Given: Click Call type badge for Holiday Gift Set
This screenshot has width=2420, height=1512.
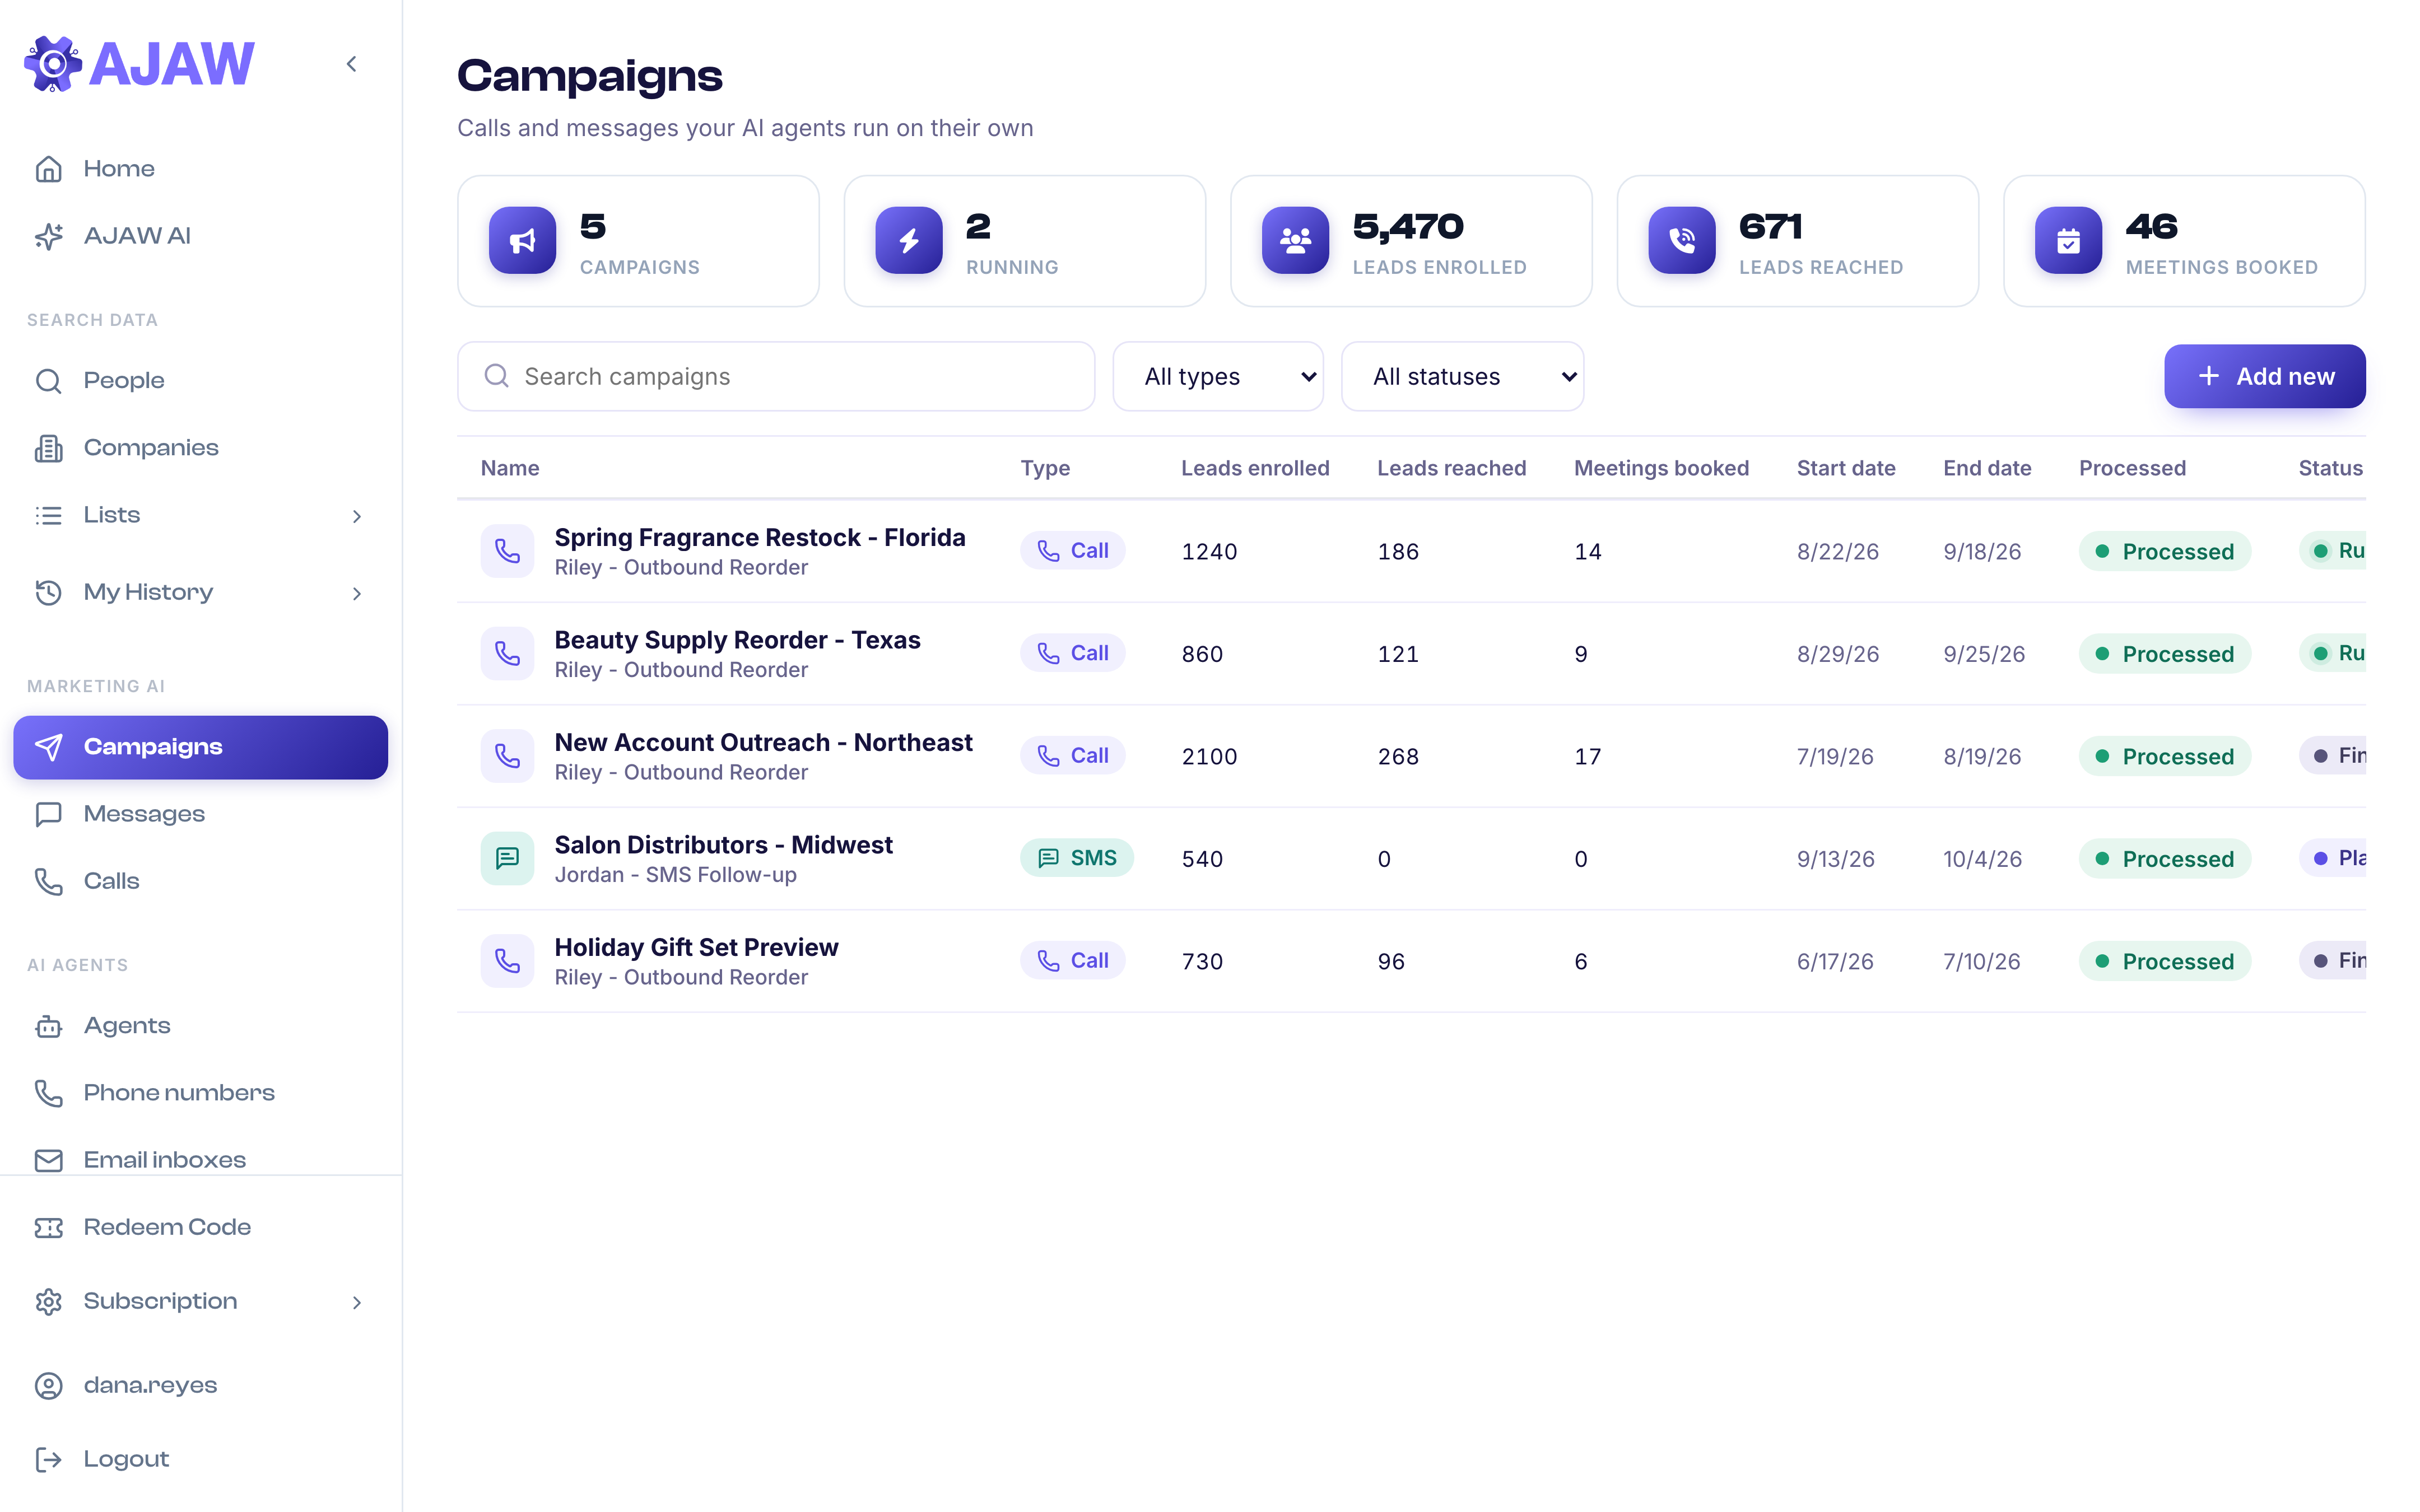Looking at the screenshot, I should pos(1073,961).
